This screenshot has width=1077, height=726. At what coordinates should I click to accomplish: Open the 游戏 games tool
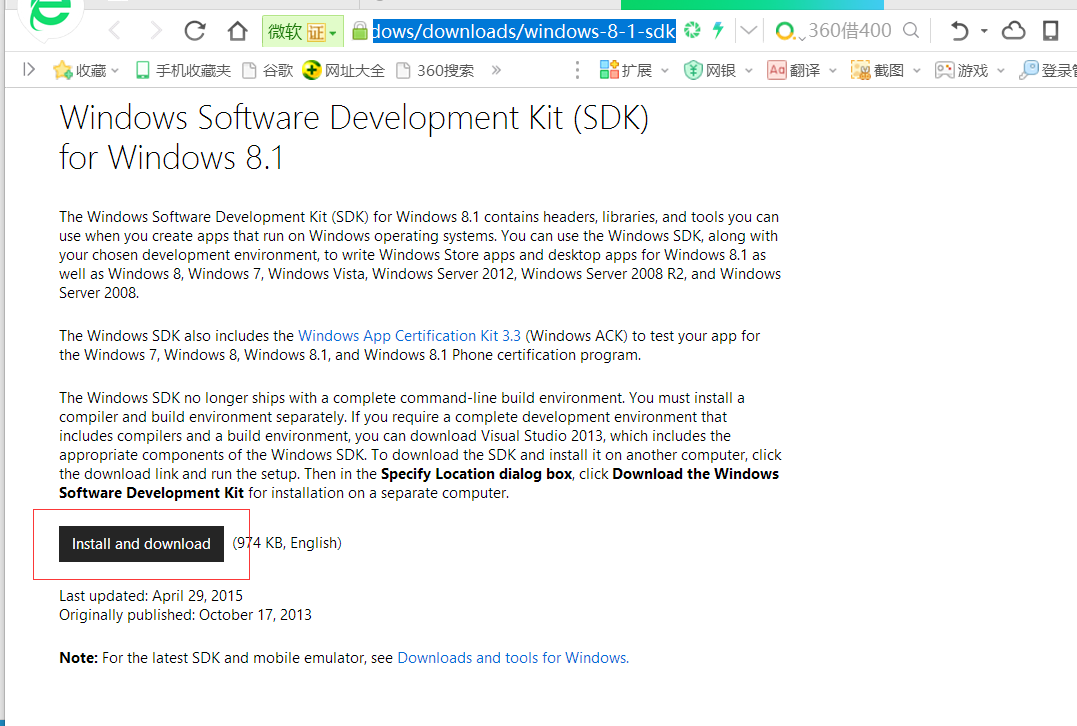point(962,70)
